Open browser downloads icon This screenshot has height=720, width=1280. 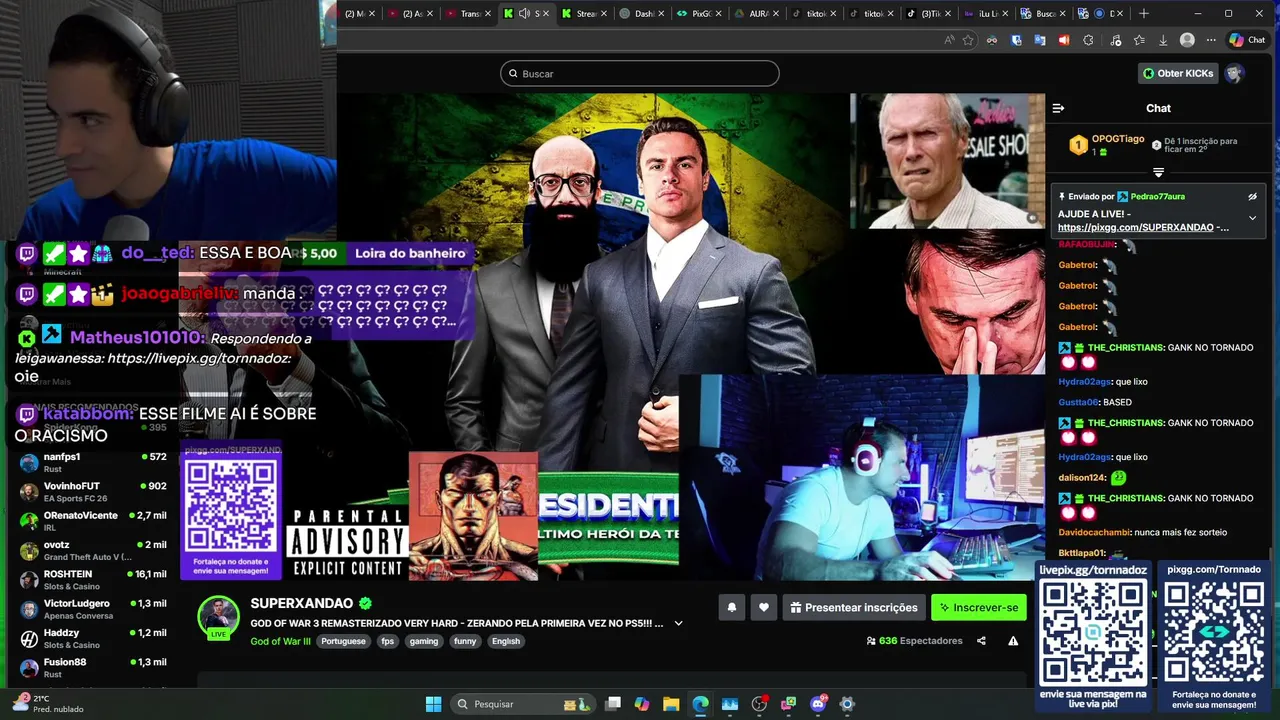pos(1163,40)
